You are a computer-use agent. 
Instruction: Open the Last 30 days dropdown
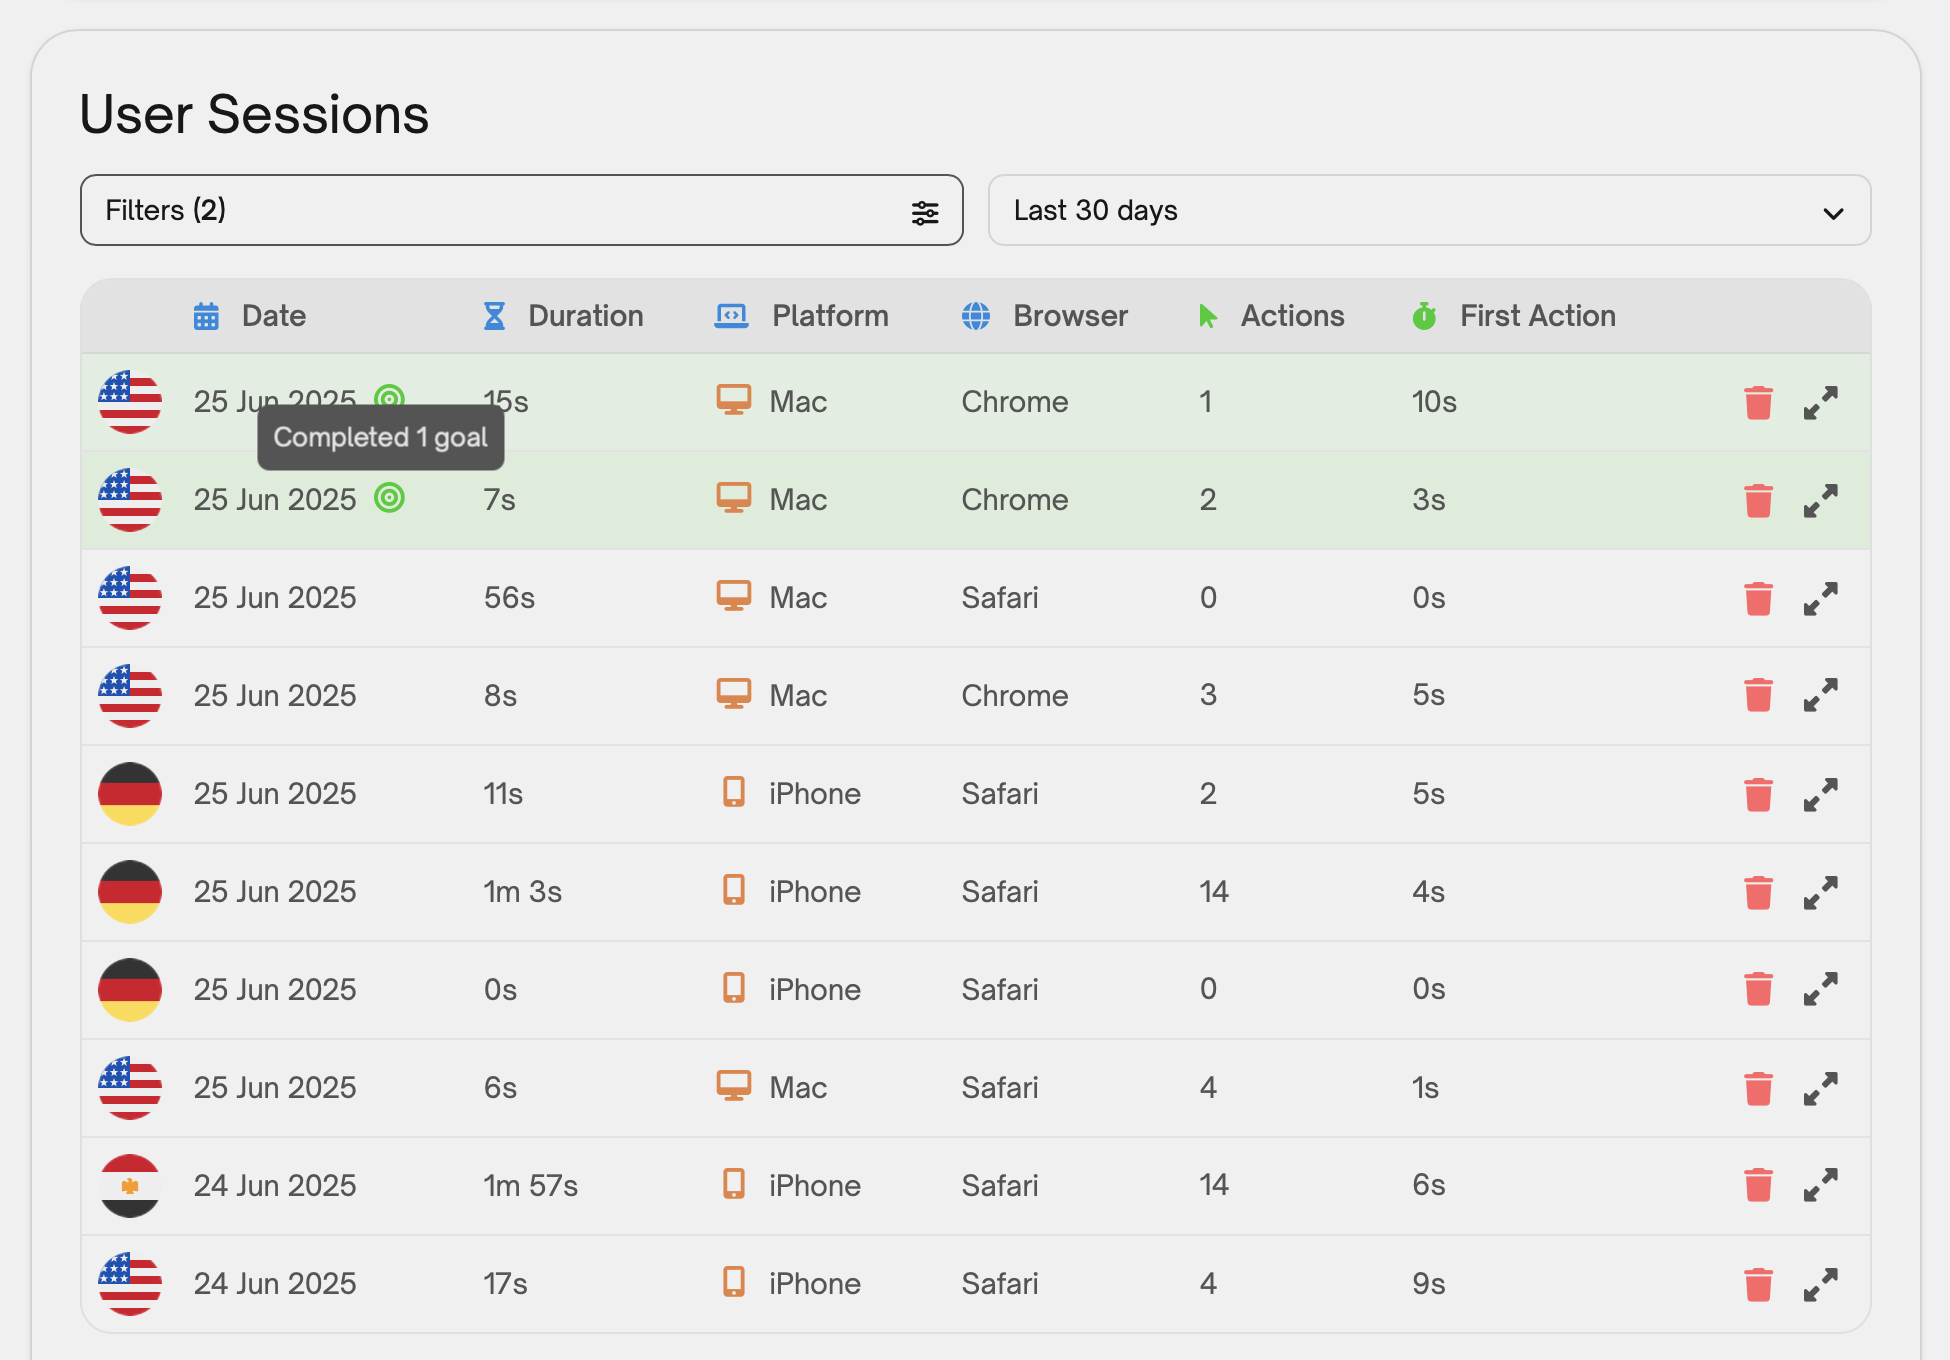pyautogui.click(x=1429, y=210)
